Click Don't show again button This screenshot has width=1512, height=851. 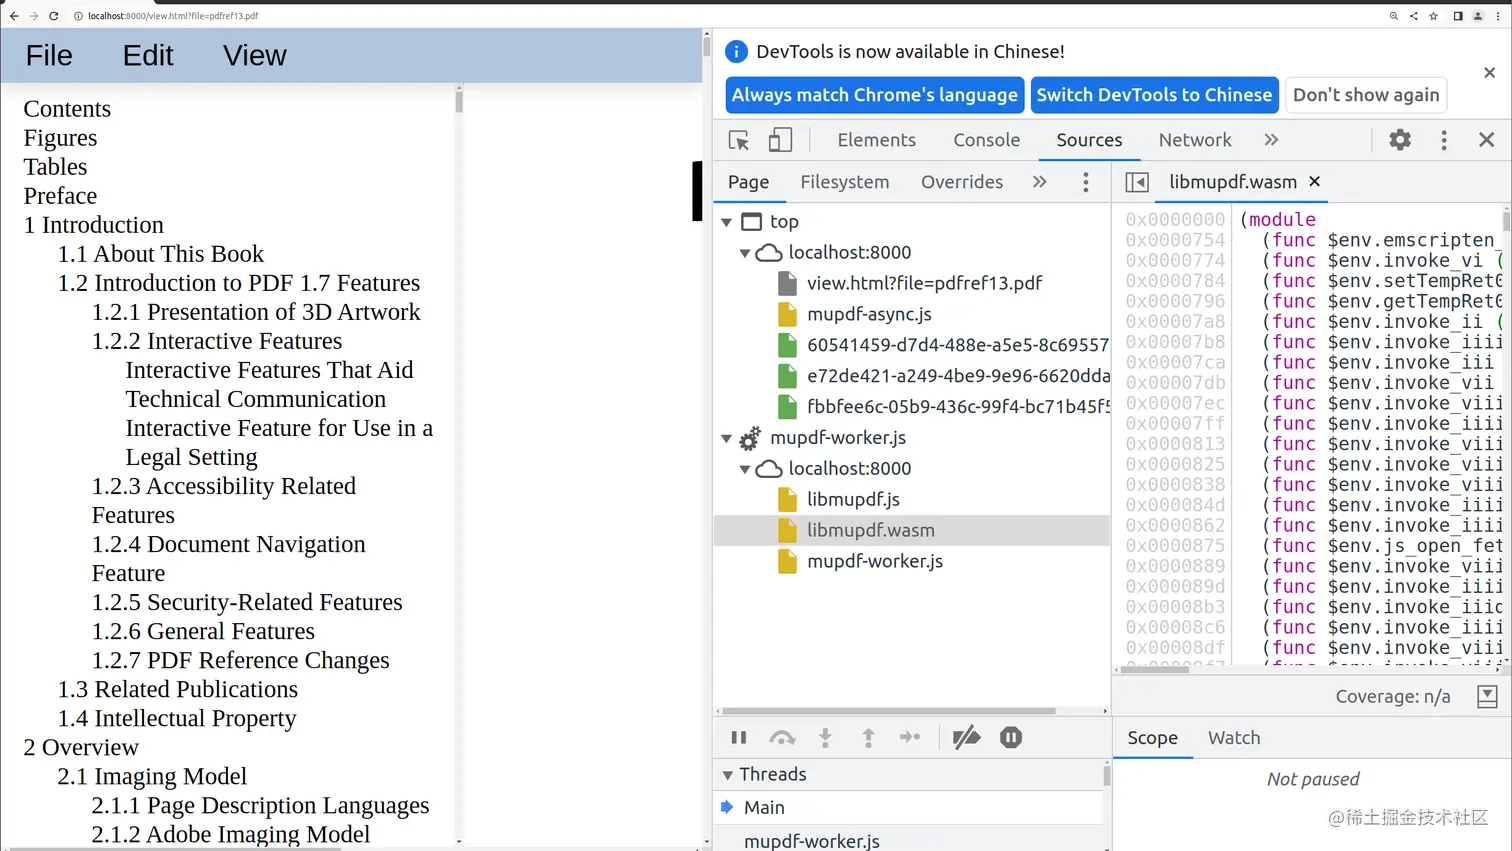tap(1366, 95)
